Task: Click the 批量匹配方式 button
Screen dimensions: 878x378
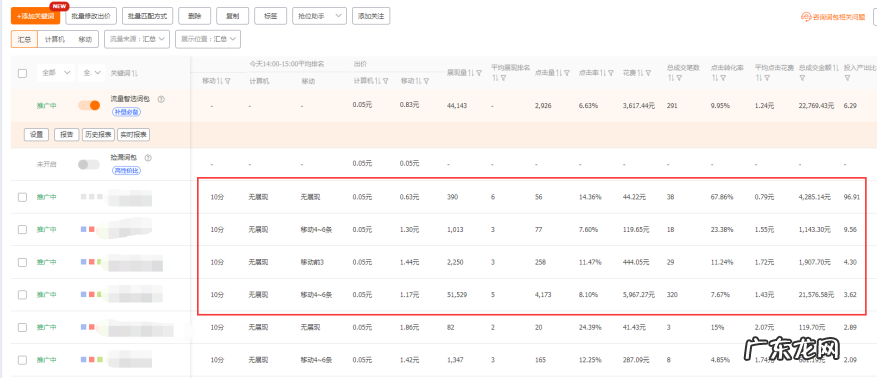Action: (148, 16)
